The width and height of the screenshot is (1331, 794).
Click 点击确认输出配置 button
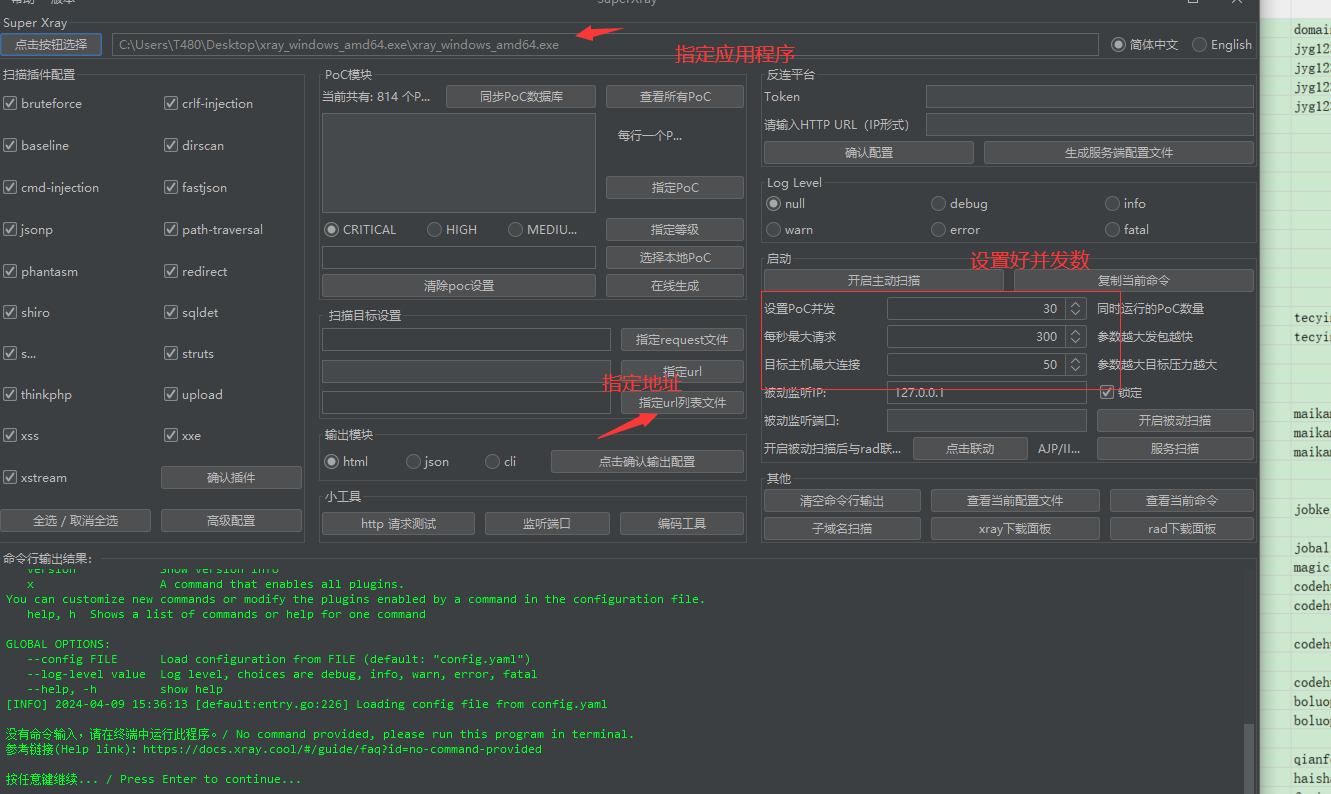647,461
